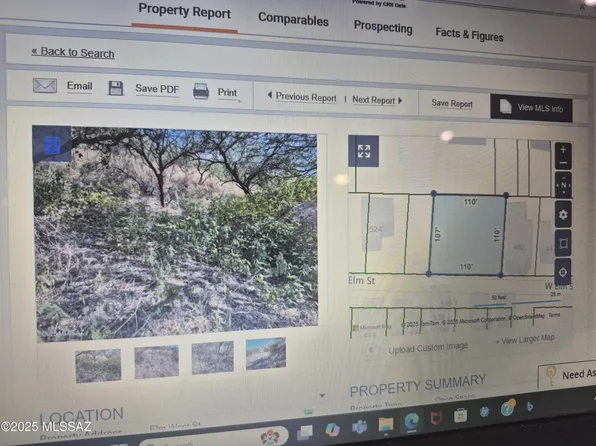
Task: Zoom out on the map with minus
Action: (x=563, y=163)
